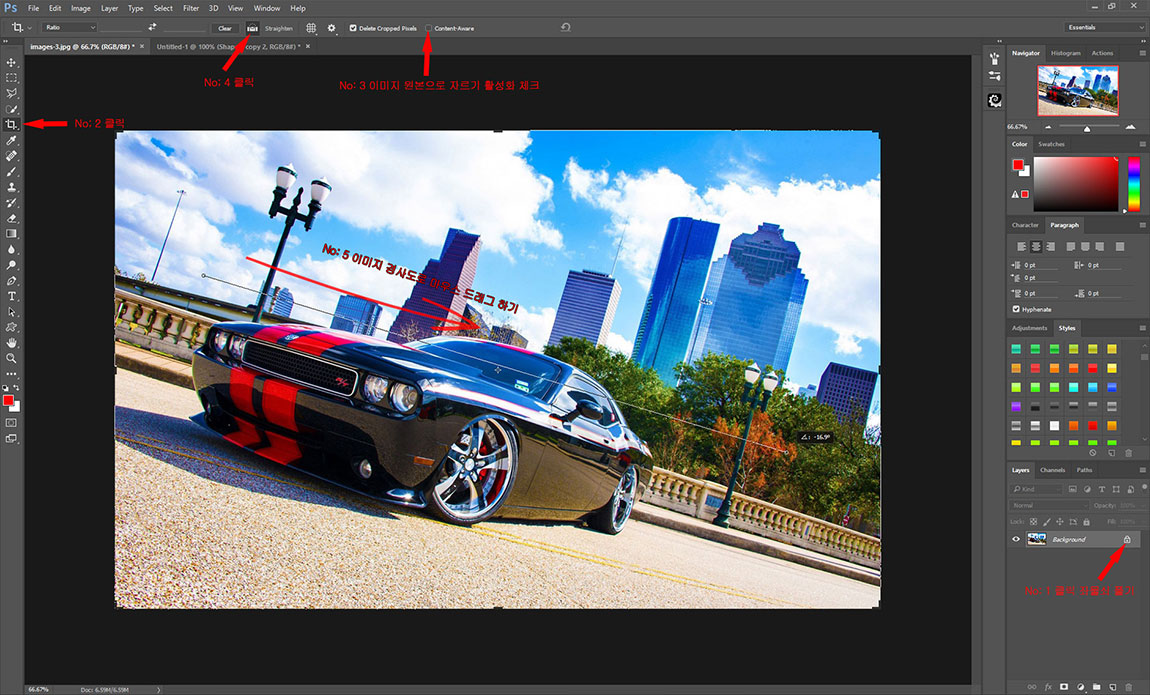
Task: Toggle left text alignment in Paragraph panel
Action: (1022, 246)
